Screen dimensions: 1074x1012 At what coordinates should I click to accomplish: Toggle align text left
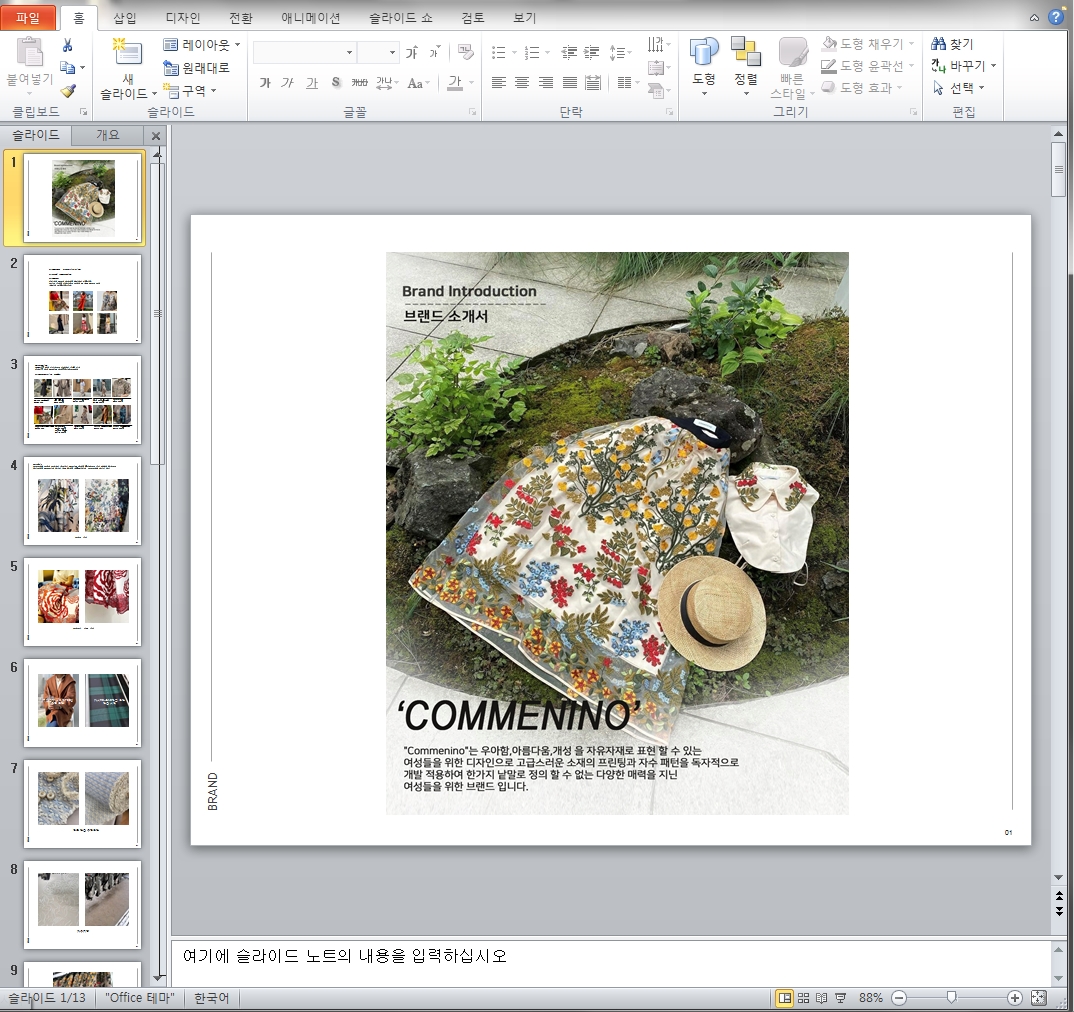click(499, 83)
